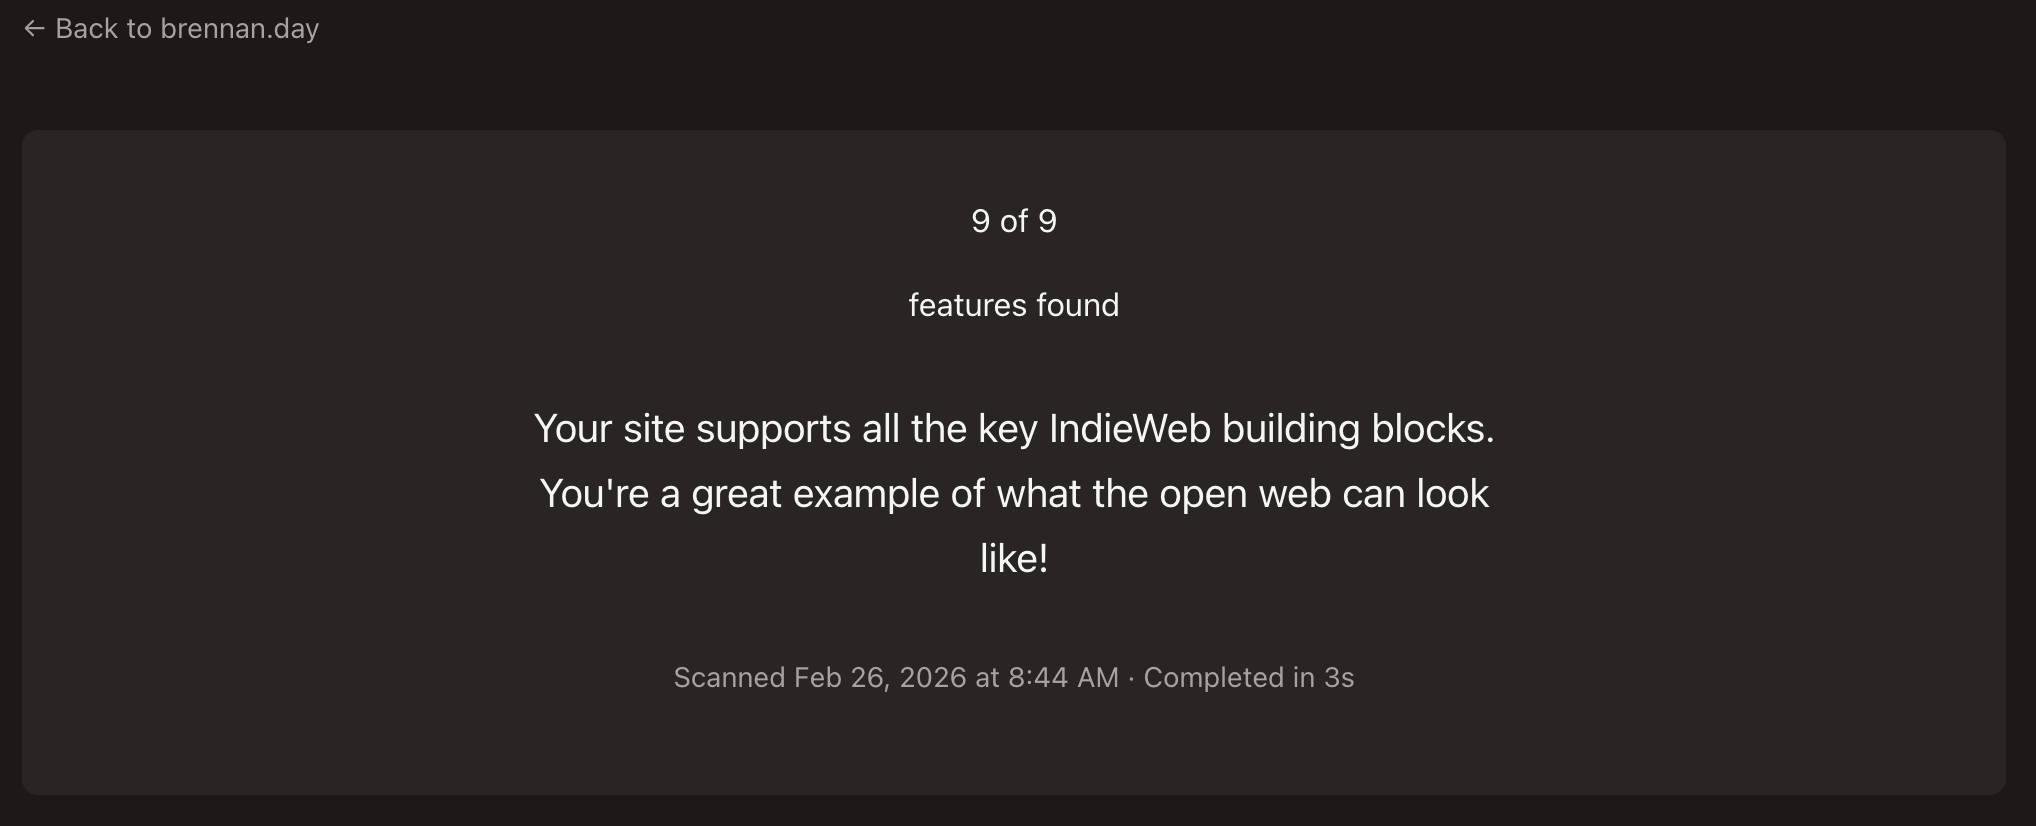
Task: Click the "Scanned" word in the footer
Action: coord(729,678)
